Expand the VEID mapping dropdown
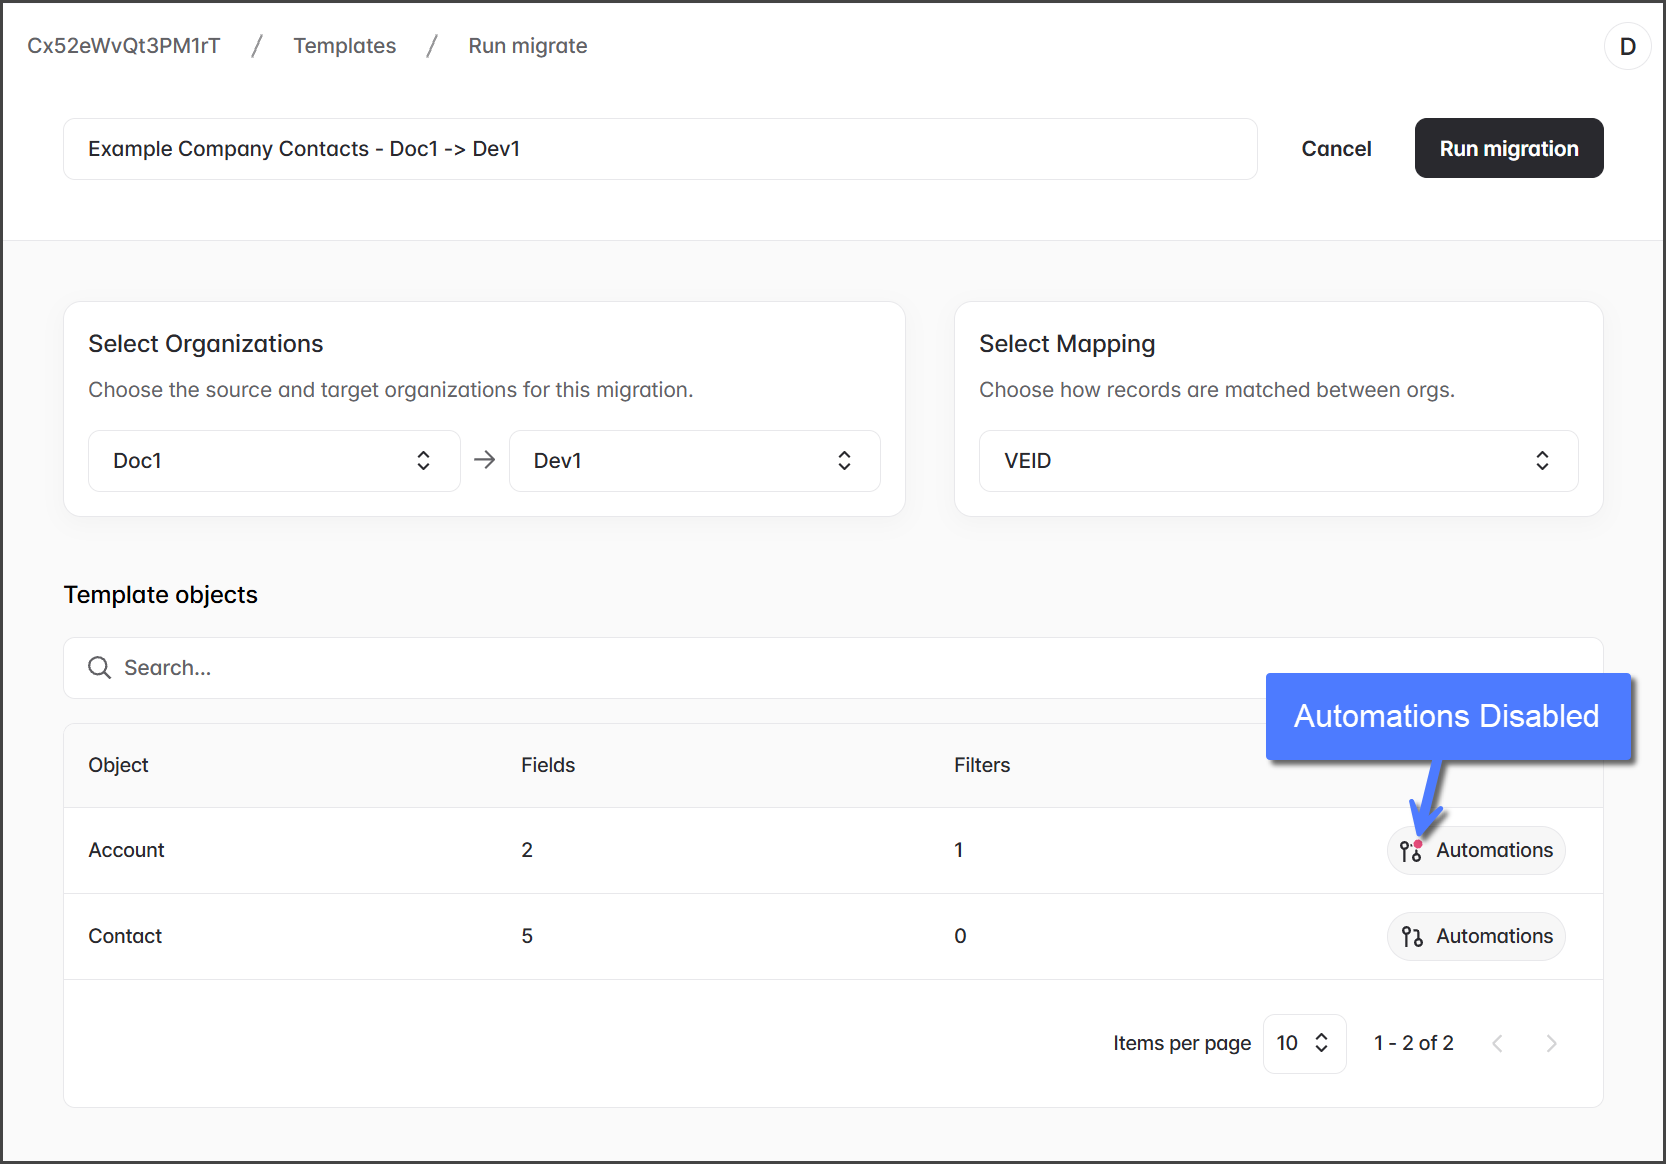 [1278, 461]
